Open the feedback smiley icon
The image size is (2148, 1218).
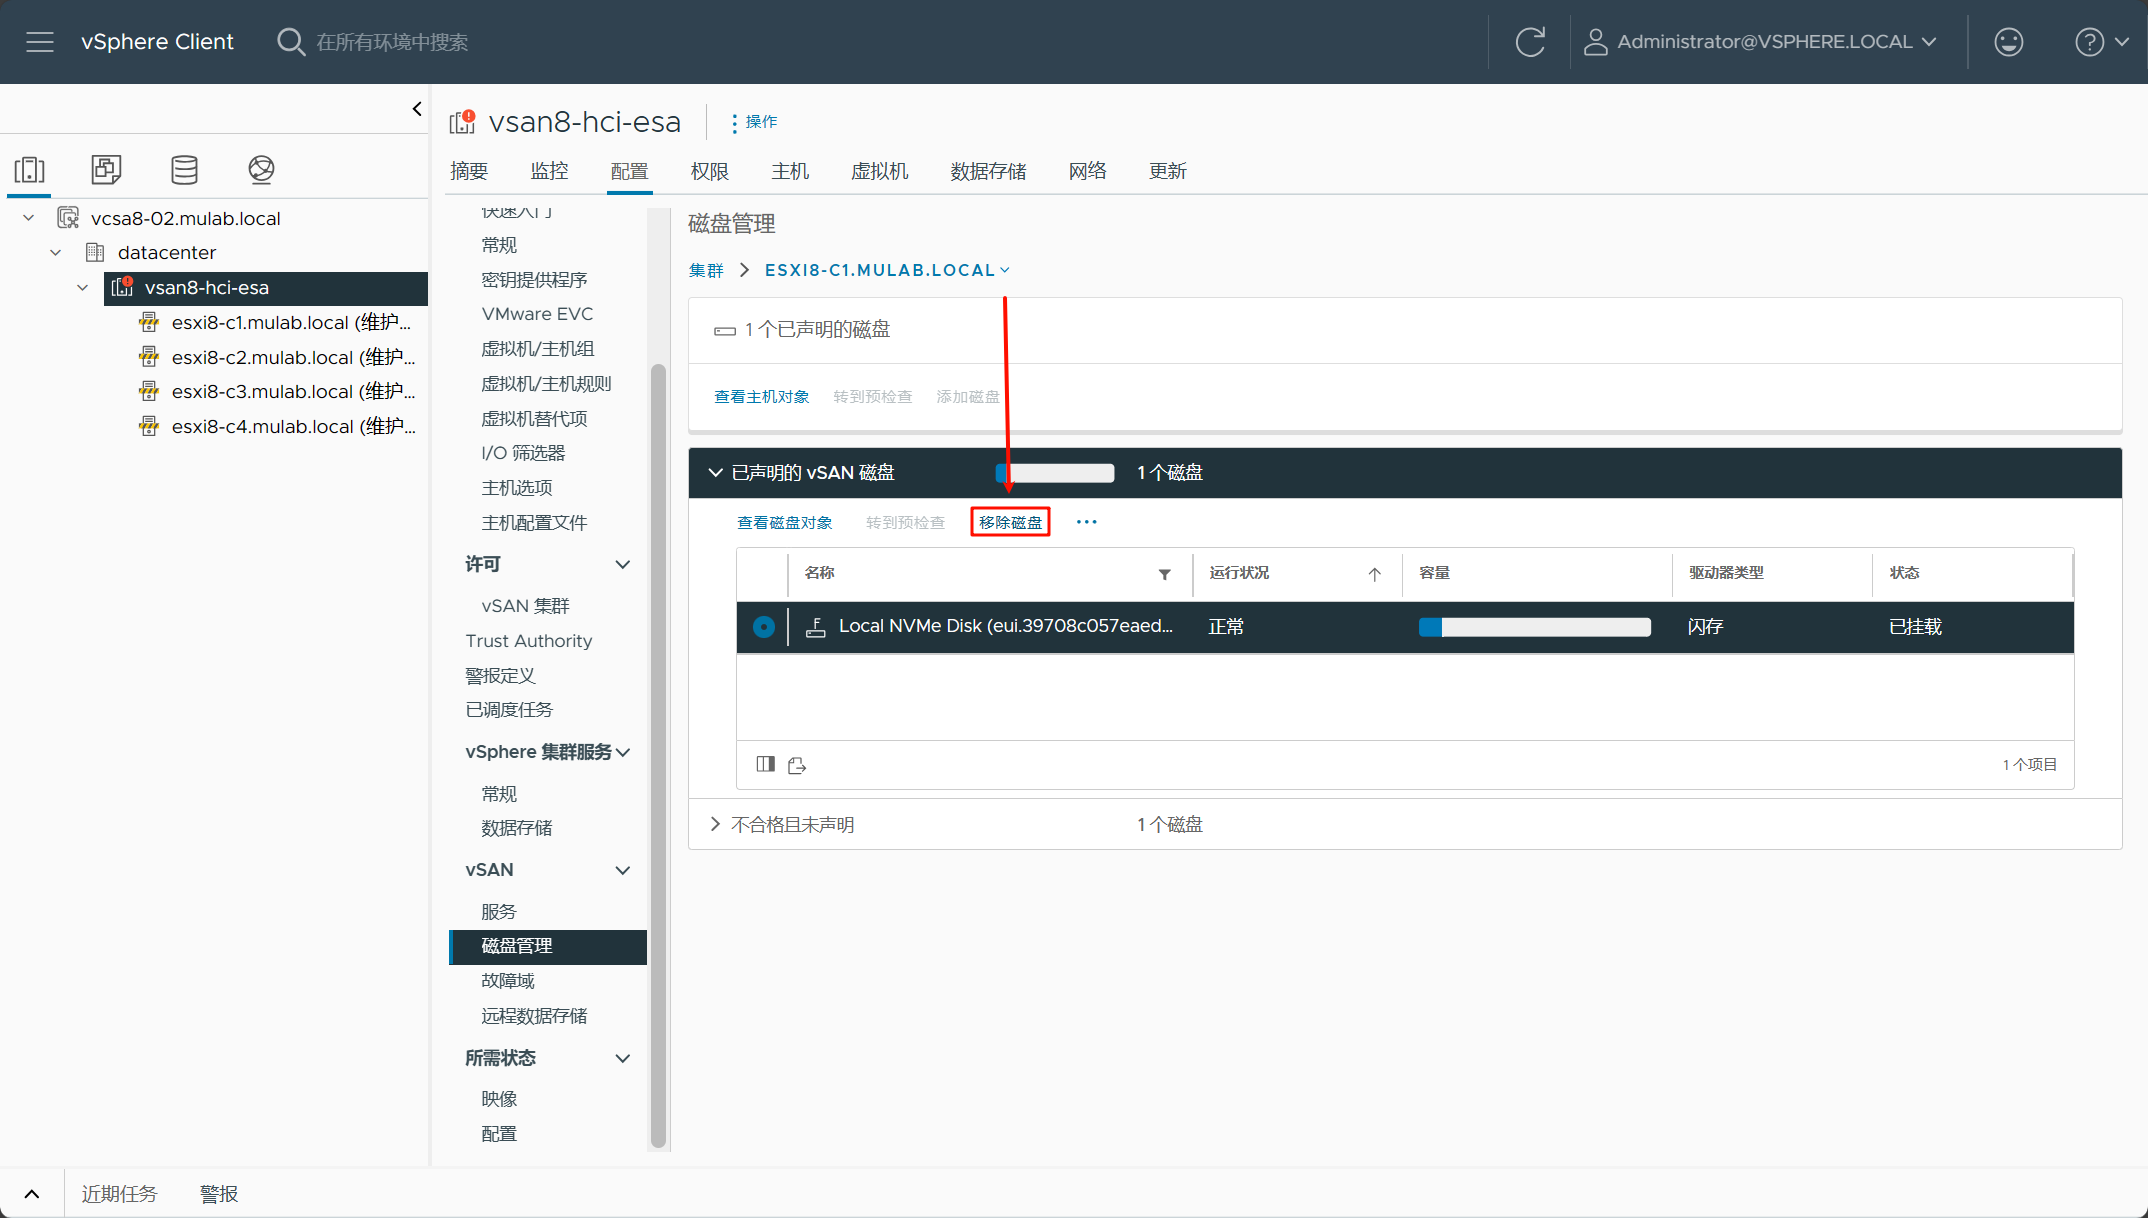(x=2008, y=42)
